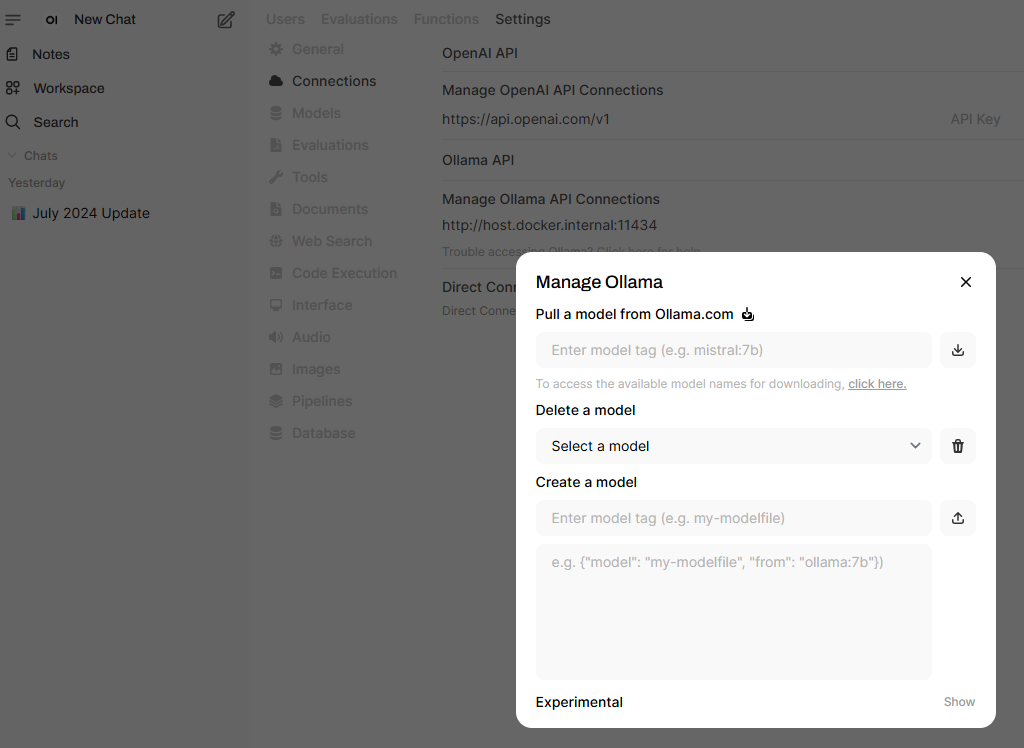Viewport: 1024px width, 748px height.
Task: Open Workspace from the sidebar
Action: click(68, 88)
